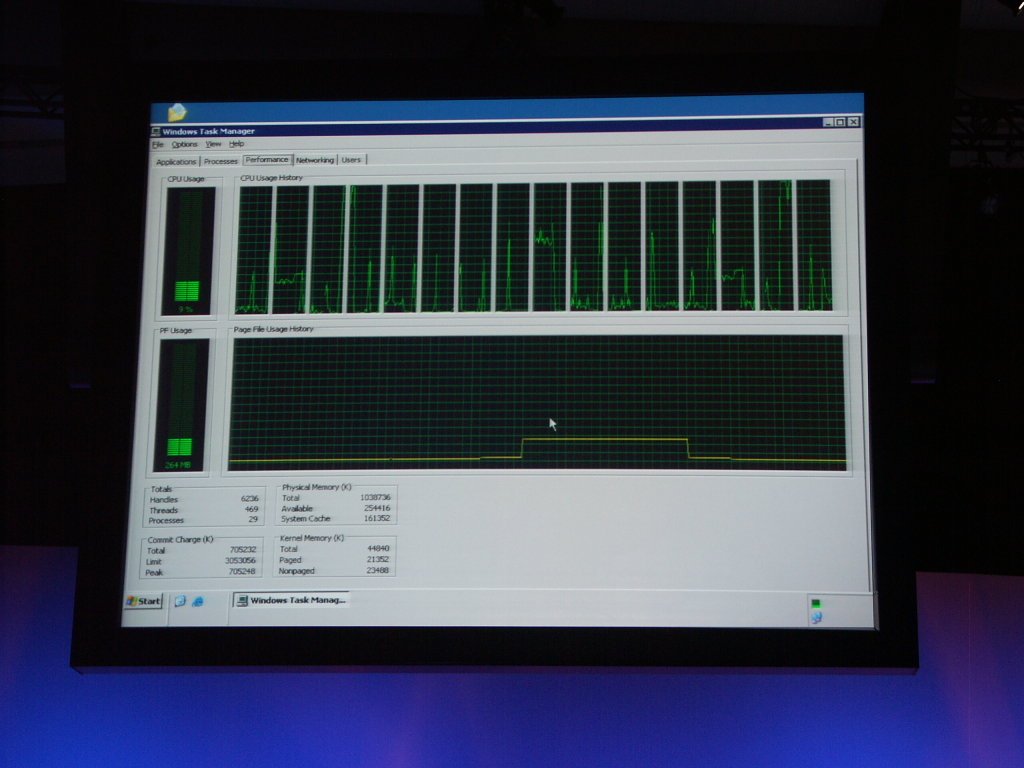Click the Windows Task Manager title text

208,131
